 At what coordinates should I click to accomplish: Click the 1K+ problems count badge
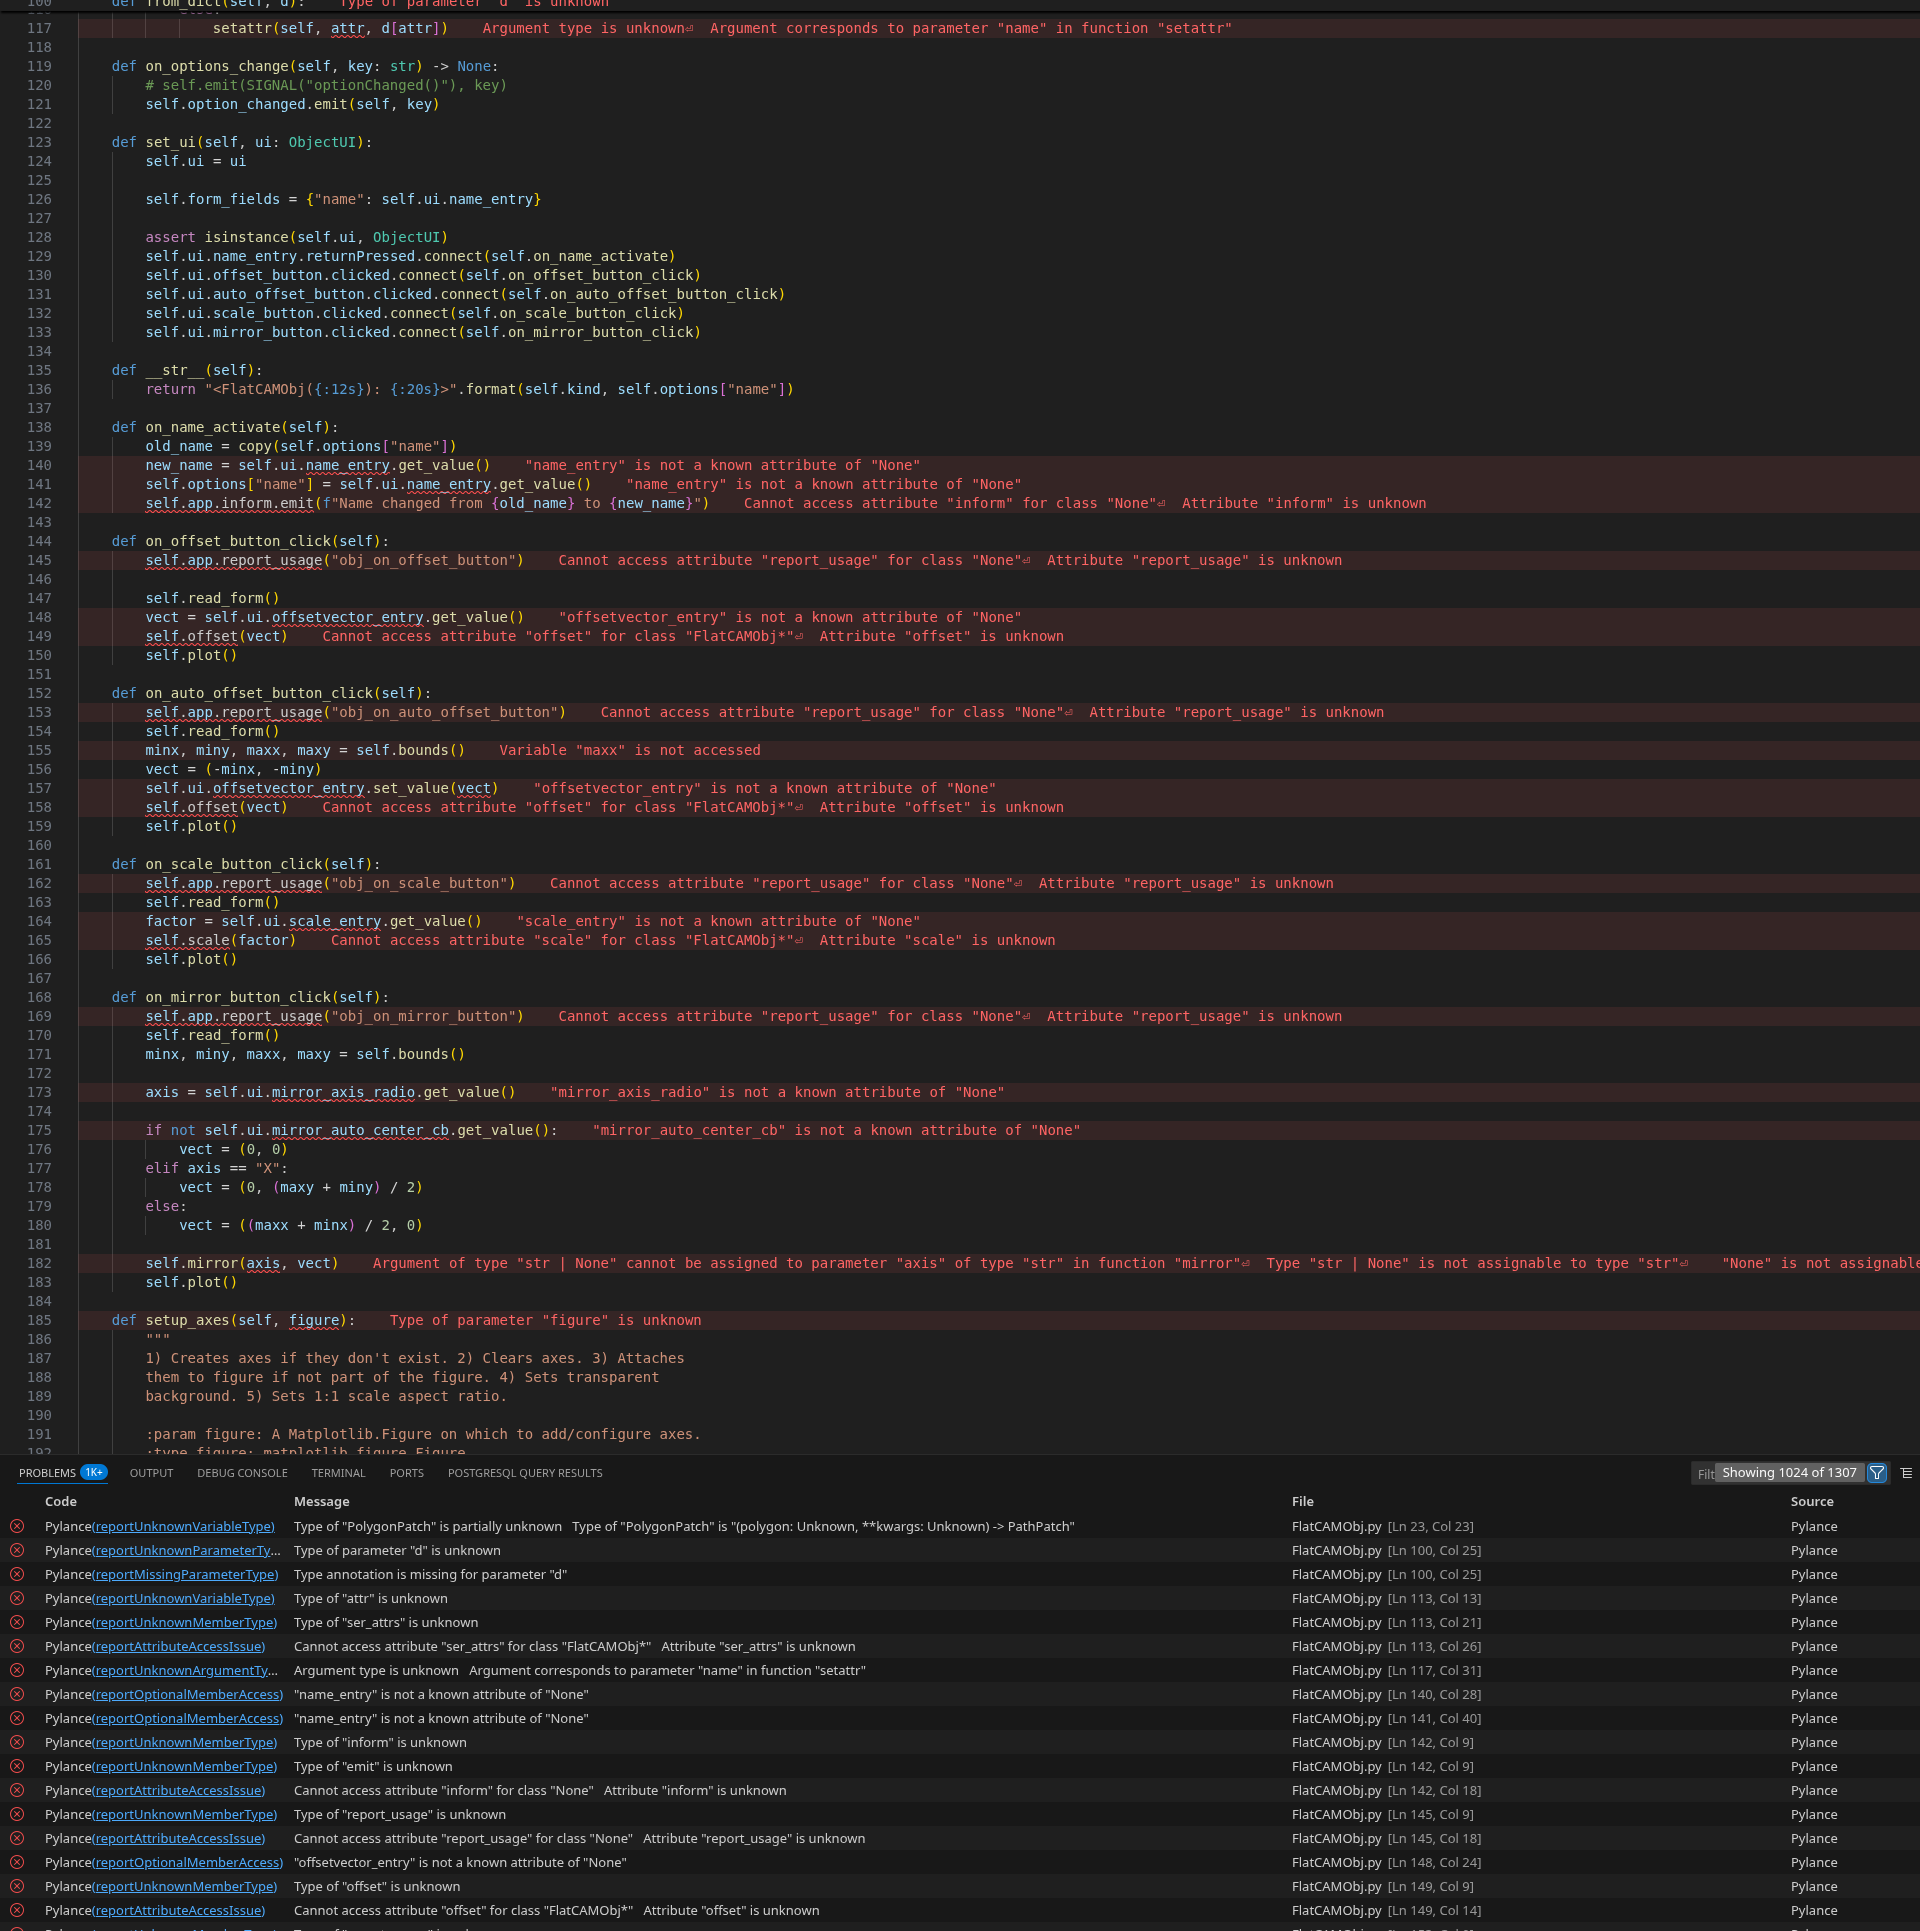coord(93,1473)
